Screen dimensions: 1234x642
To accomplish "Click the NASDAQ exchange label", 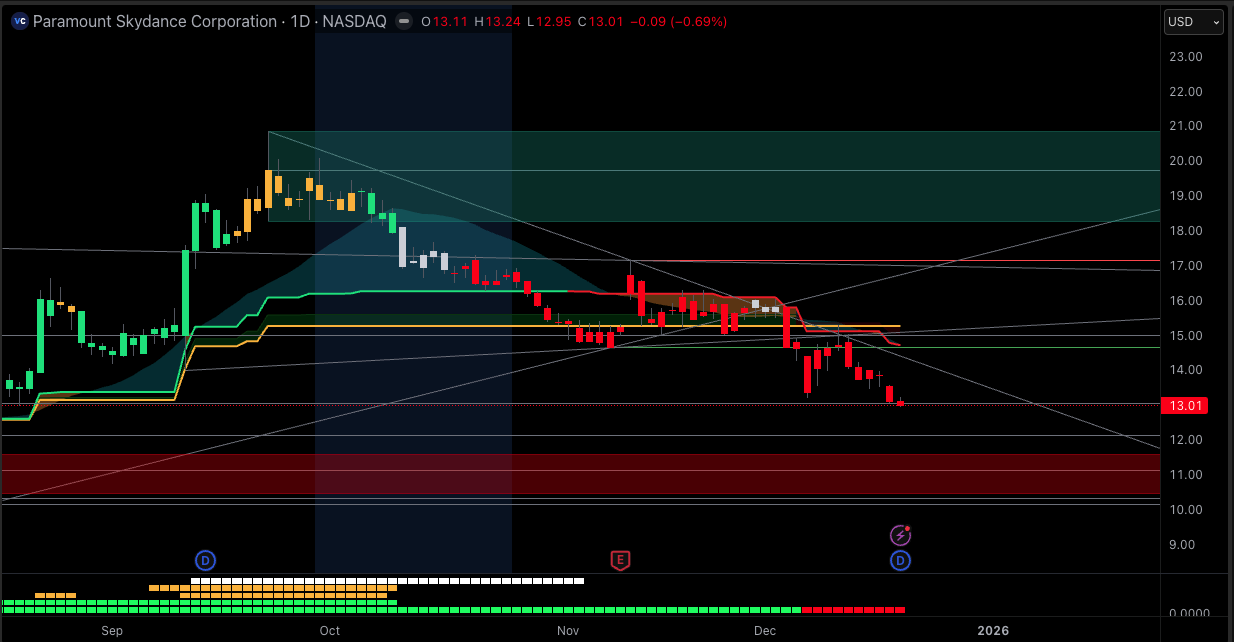I will 354,21.
